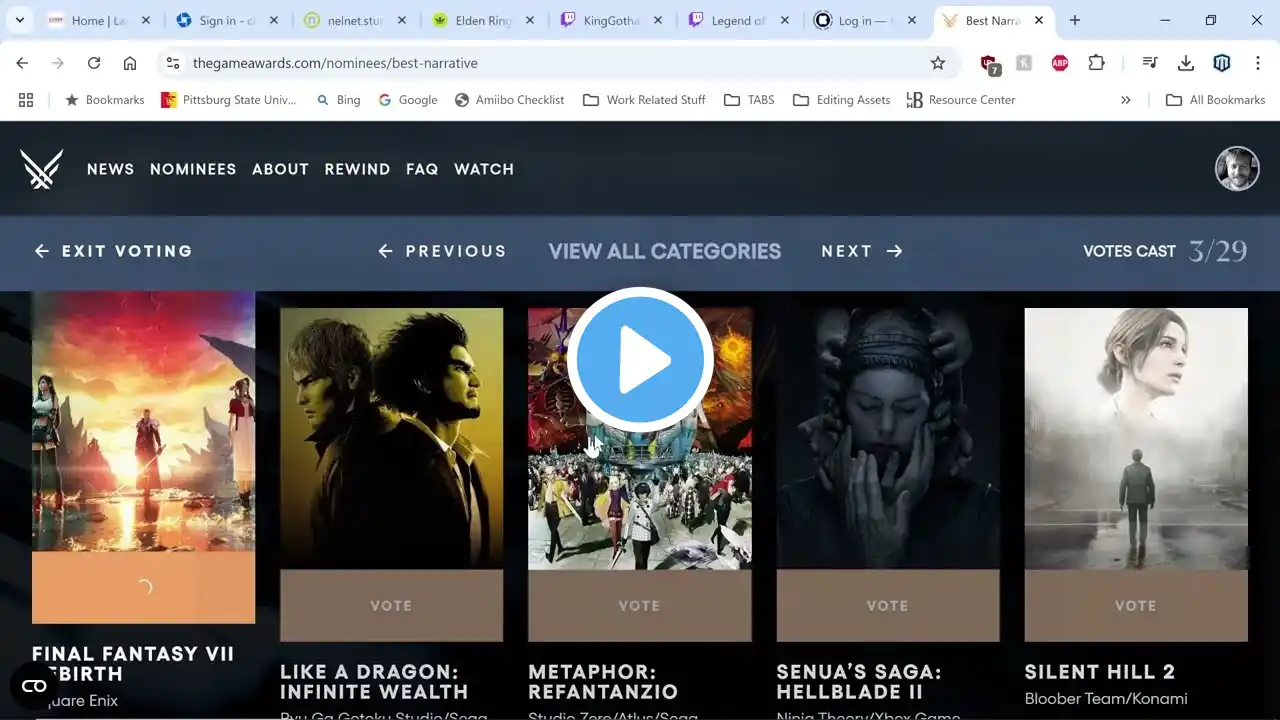This screenshot has width=1280, height=720.
Task: Show hidden bookmarks with the chevron
Action: tap(1126, 100)
